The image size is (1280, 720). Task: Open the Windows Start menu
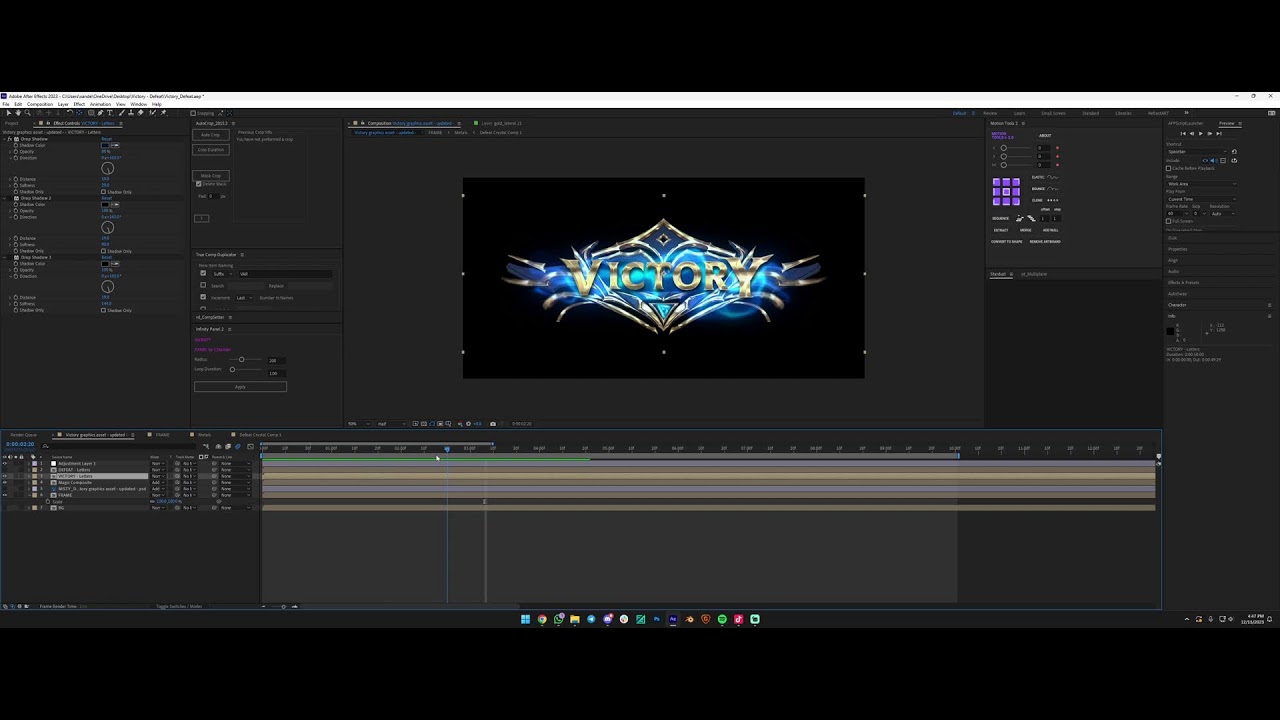(x=525, y=619)
